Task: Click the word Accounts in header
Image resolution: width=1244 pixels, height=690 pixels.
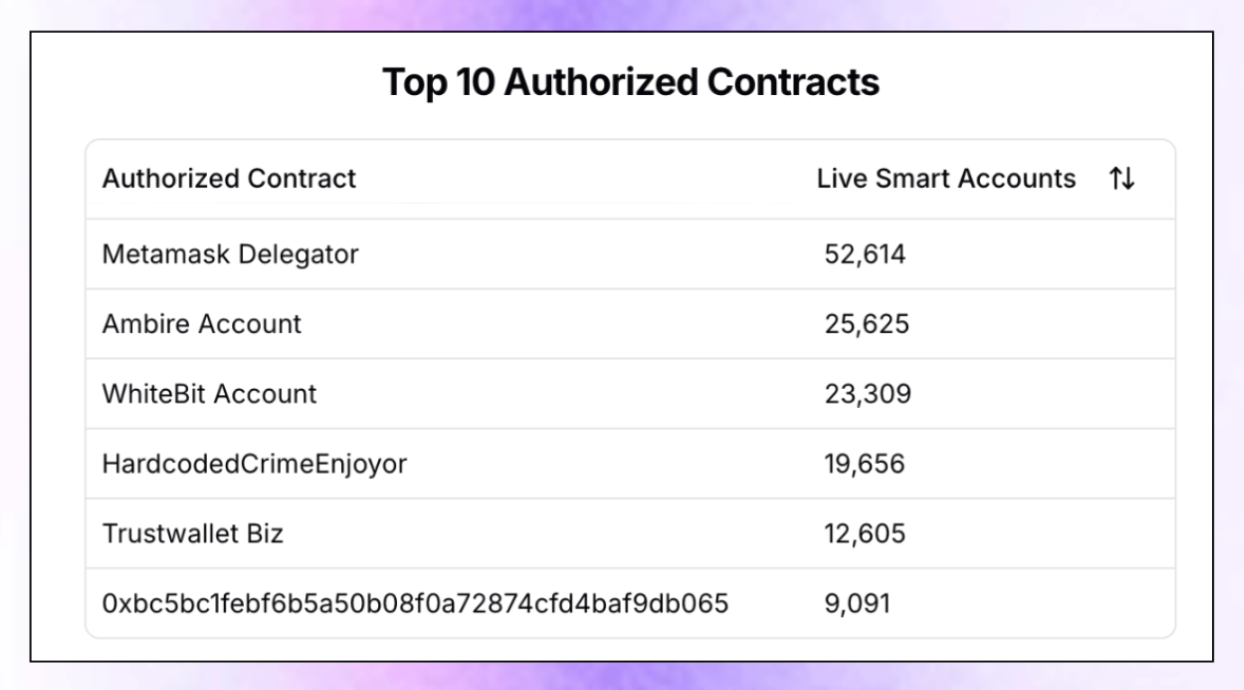Action: point(1017,179)
